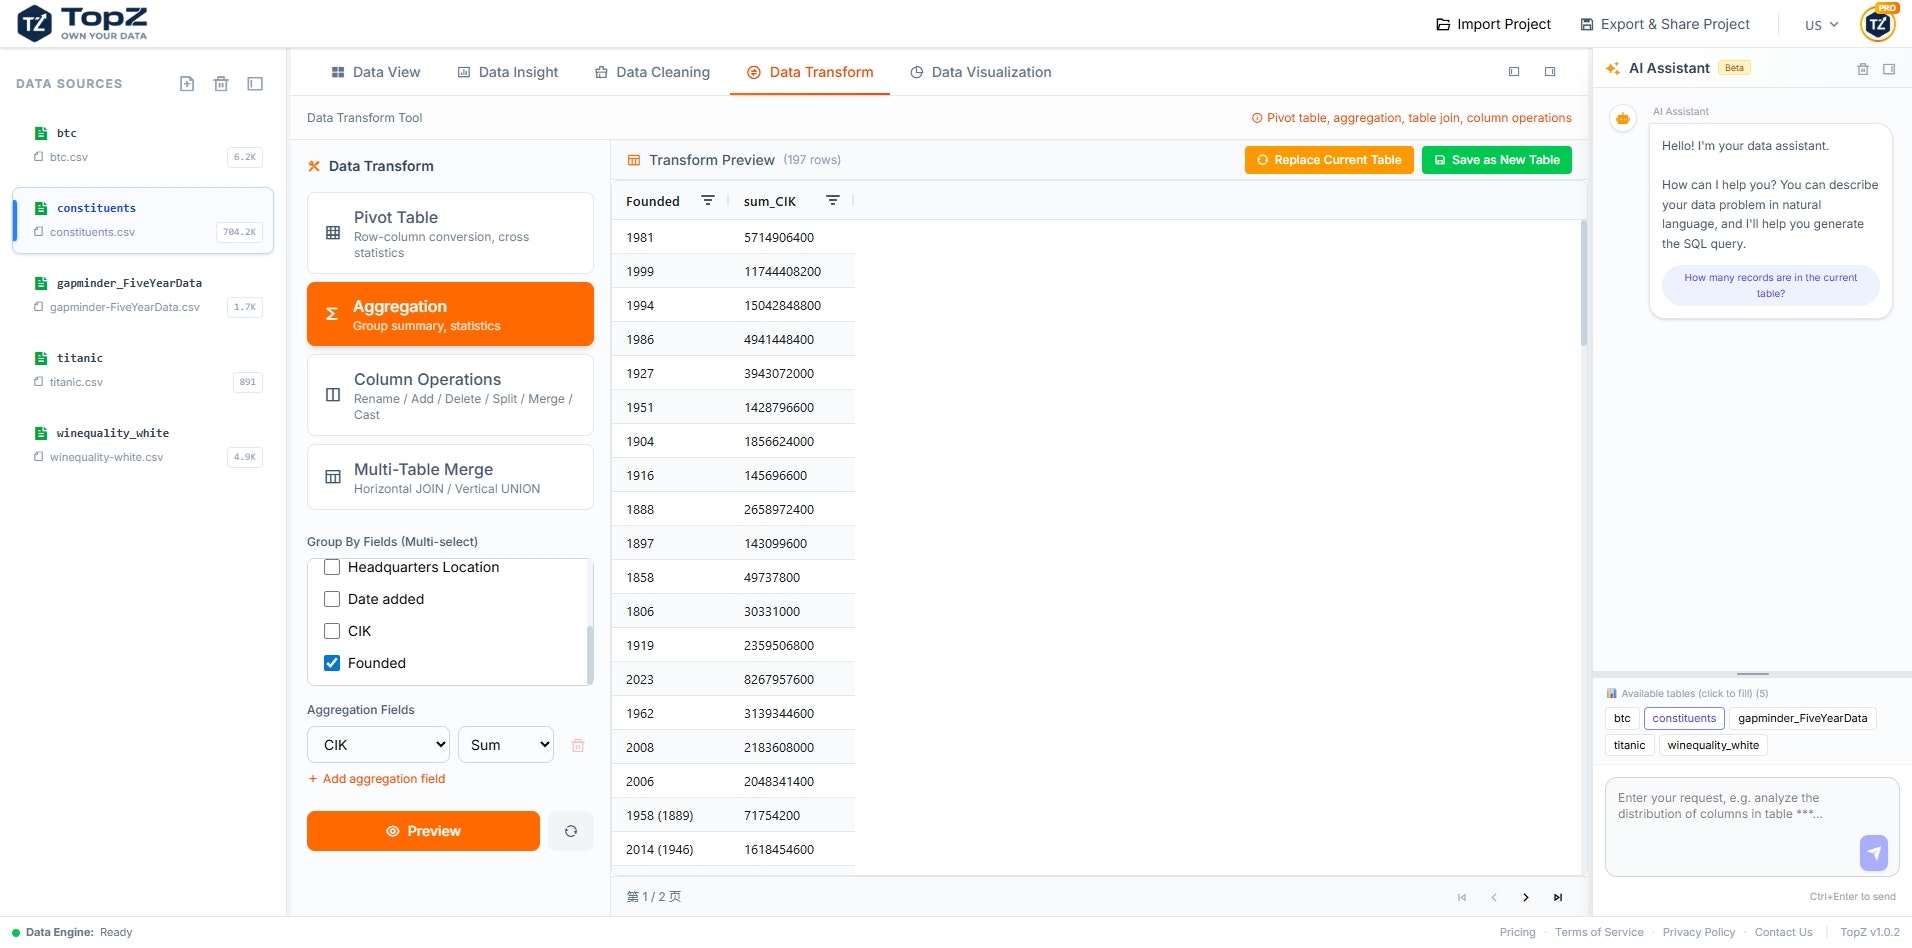This screenshot has height=948, width=1912.
Task: Open filter icon on sum_CIK column
Action: pos(833,201)
